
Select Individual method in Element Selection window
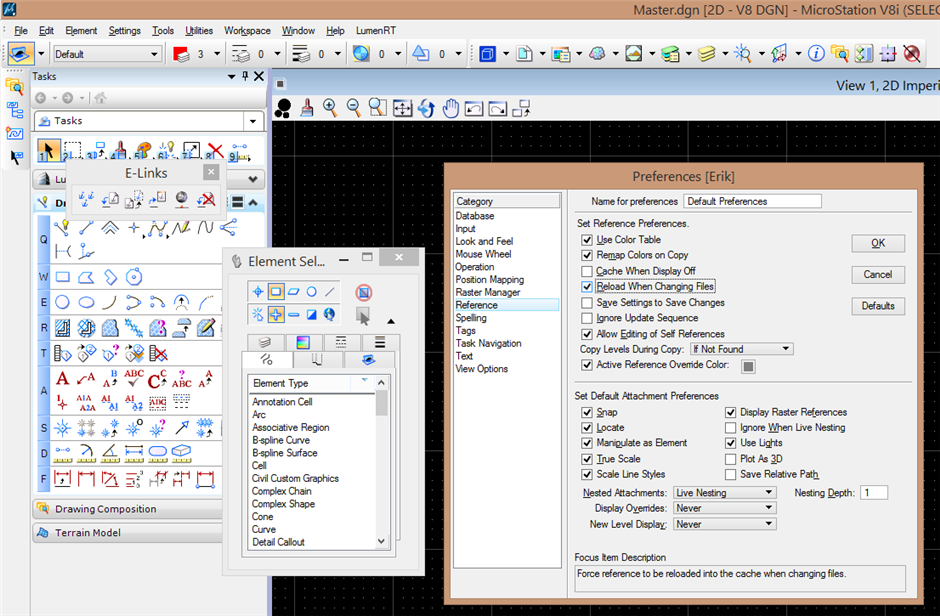click(x=258, y=292)
